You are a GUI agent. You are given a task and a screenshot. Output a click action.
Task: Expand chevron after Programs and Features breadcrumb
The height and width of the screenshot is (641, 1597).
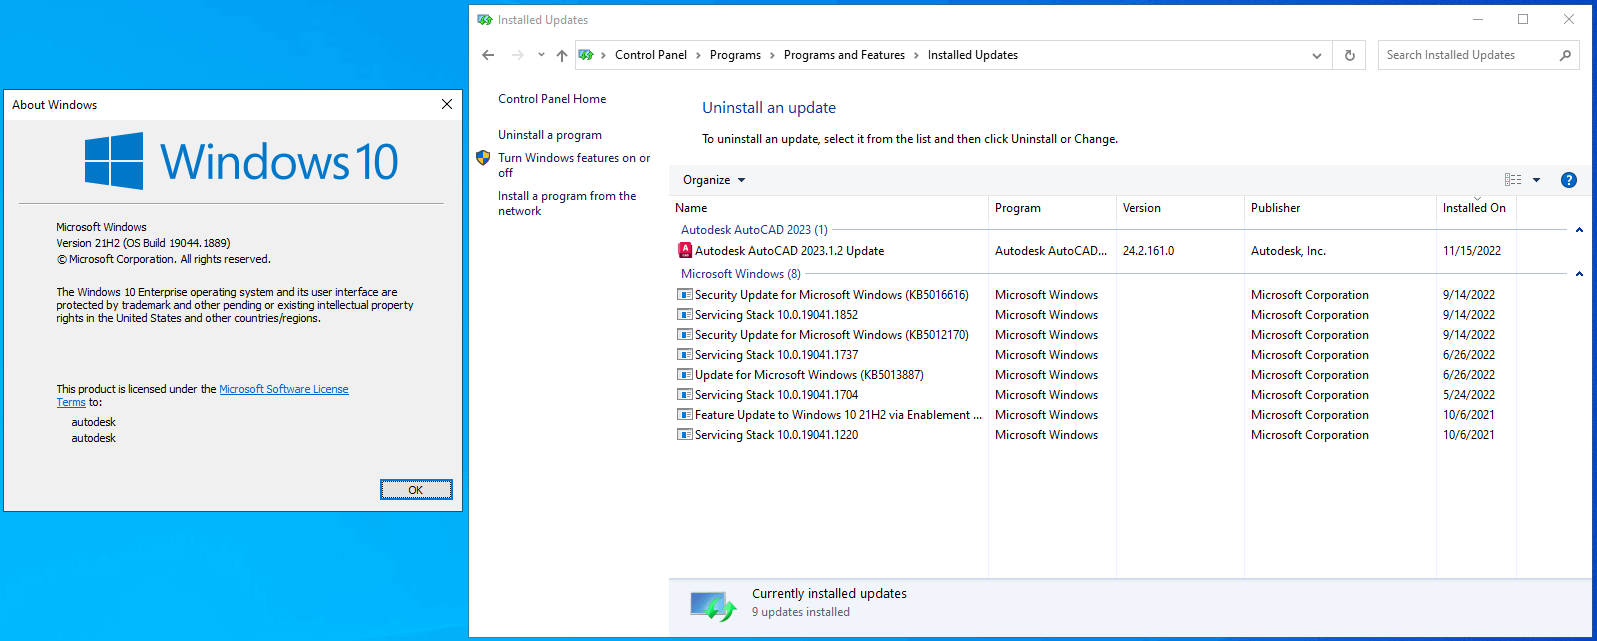[x=916, y=55]
